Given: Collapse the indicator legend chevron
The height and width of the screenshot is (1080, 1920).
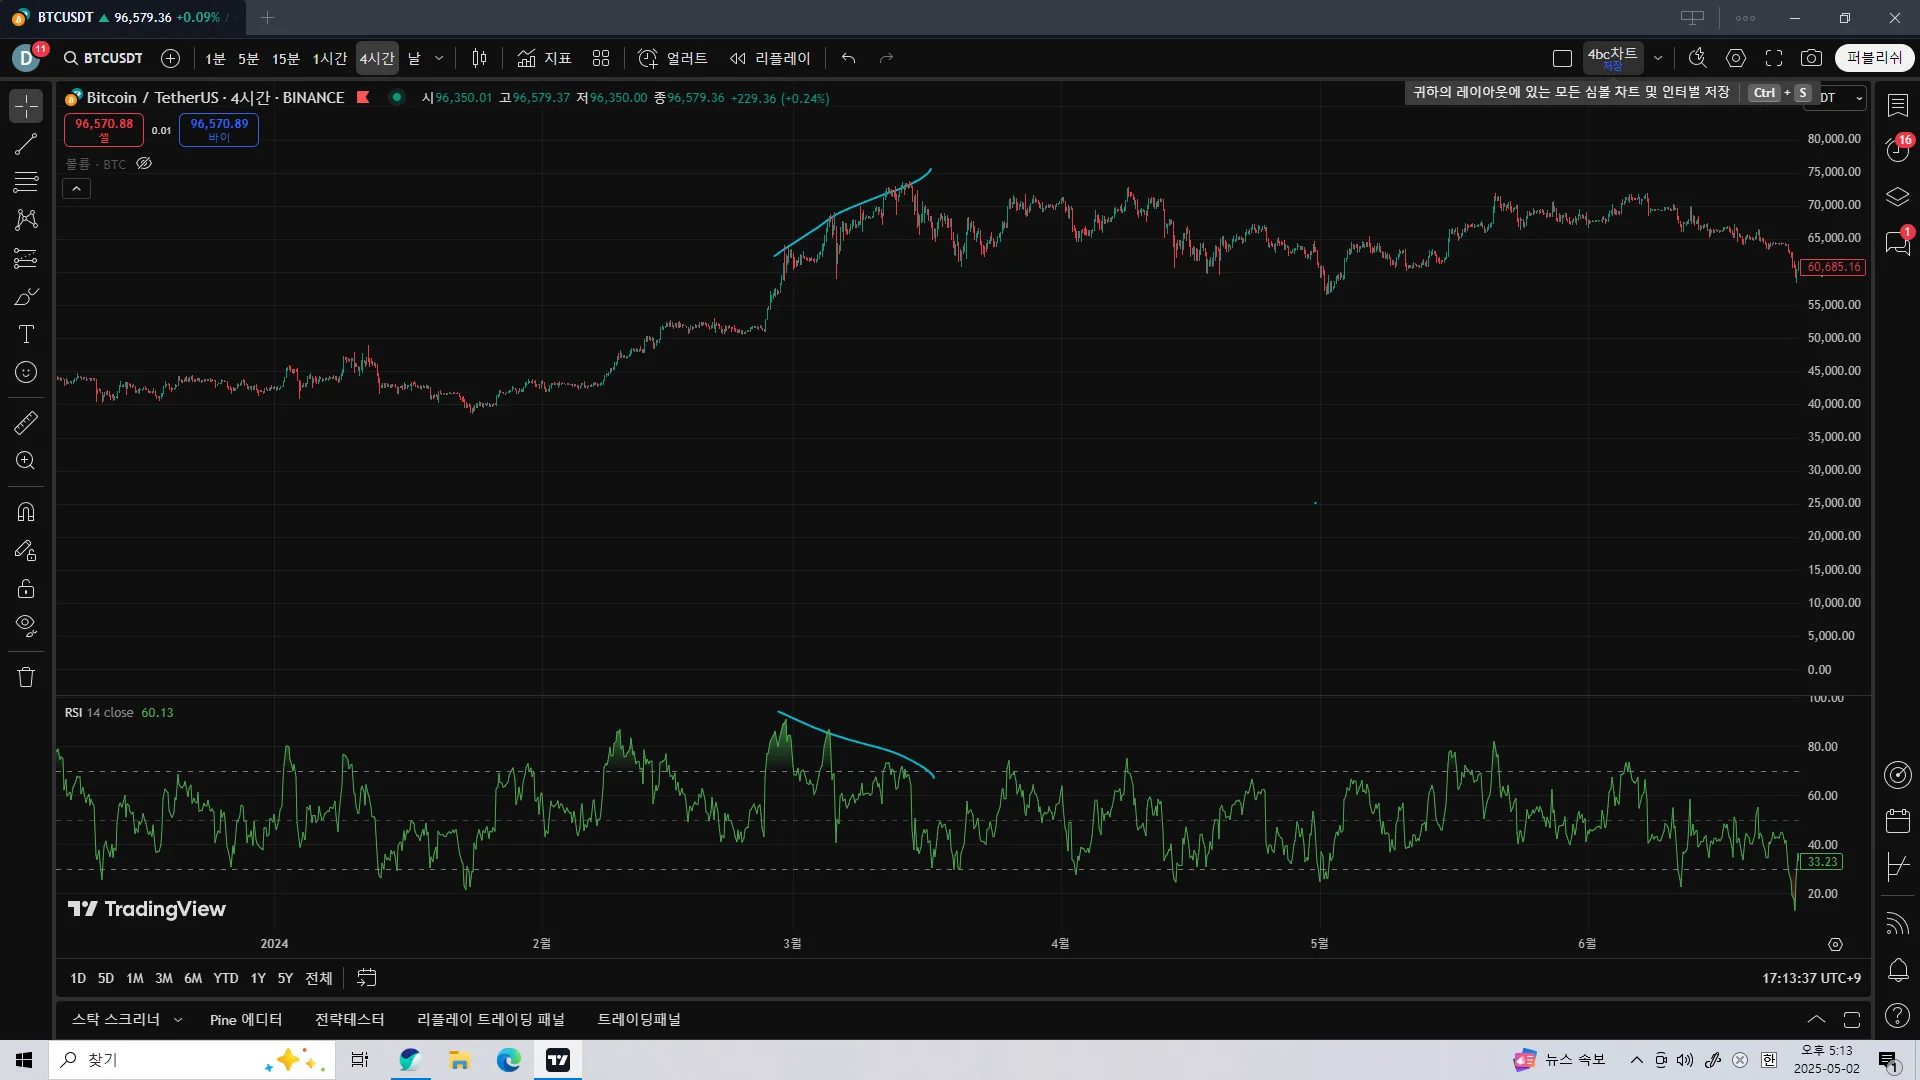Looking at the screenshot, I should pyautogui.click(x=76, y=188).
